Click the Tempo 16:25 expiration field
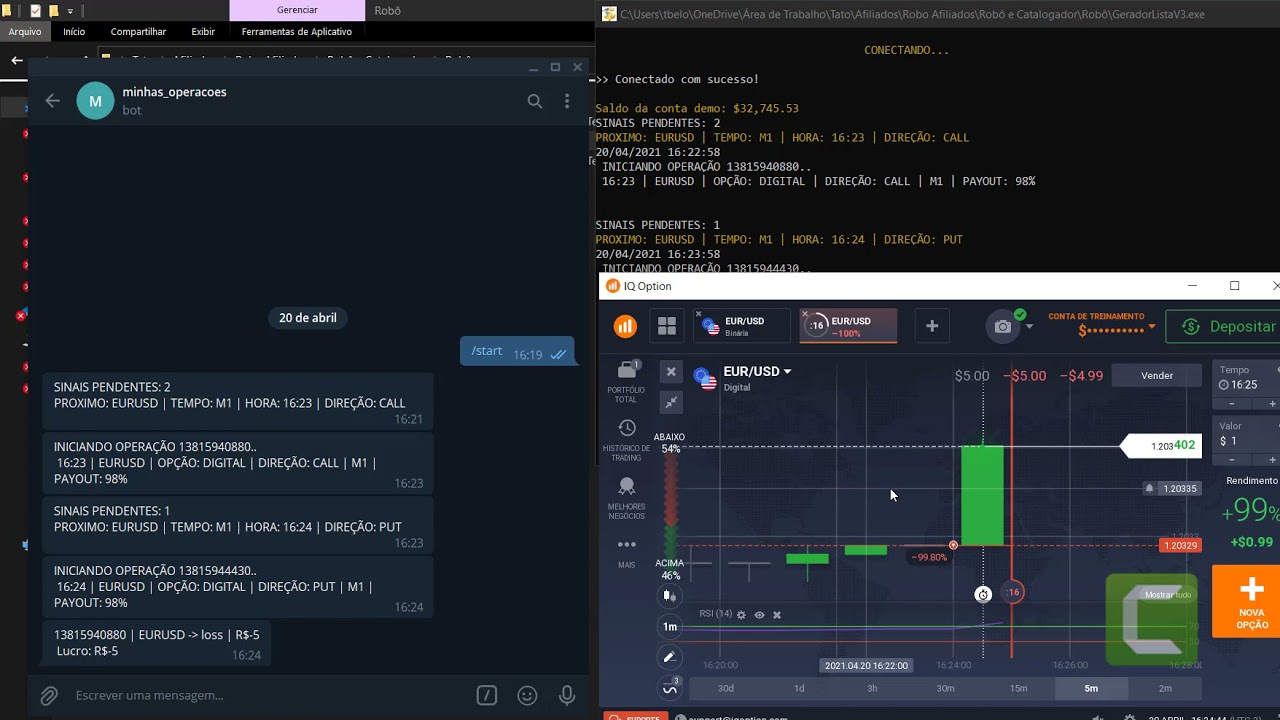The height and width of the screenshot is (720, 1280). 1247,378
